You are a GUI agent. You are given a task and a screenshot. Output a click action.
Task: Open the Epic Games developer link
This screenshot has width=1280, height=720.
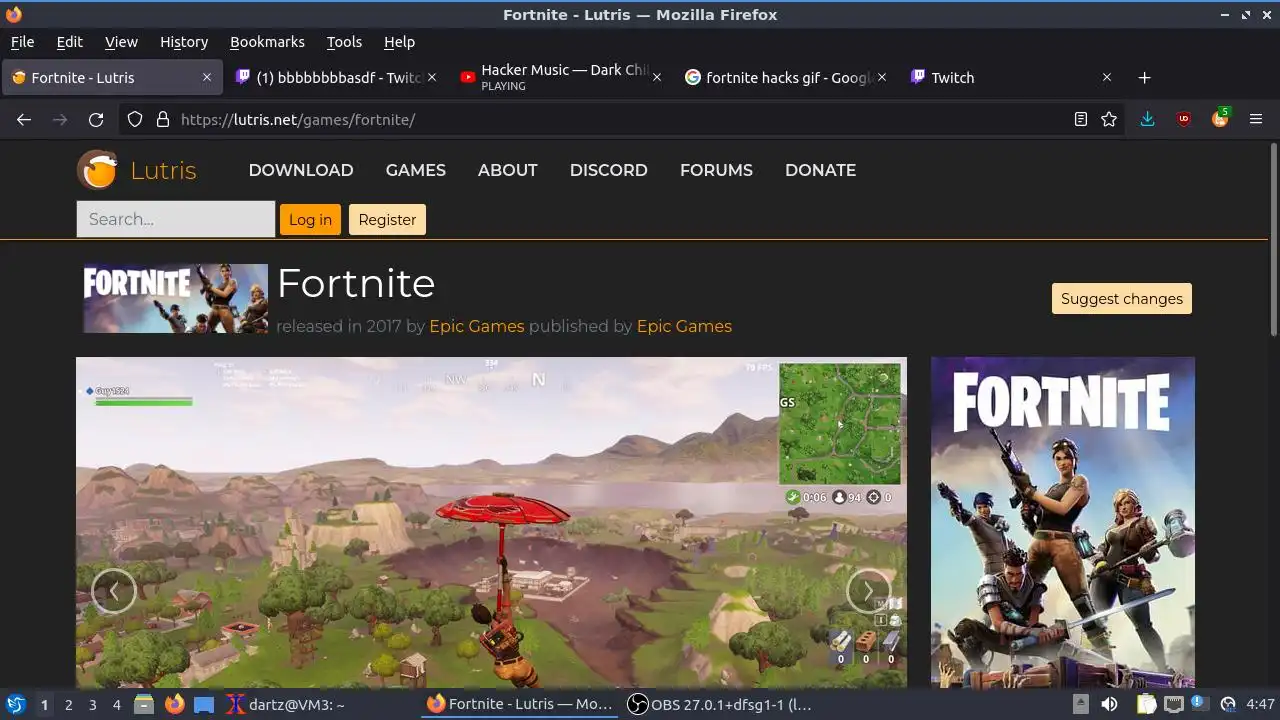tap(477, 326)
